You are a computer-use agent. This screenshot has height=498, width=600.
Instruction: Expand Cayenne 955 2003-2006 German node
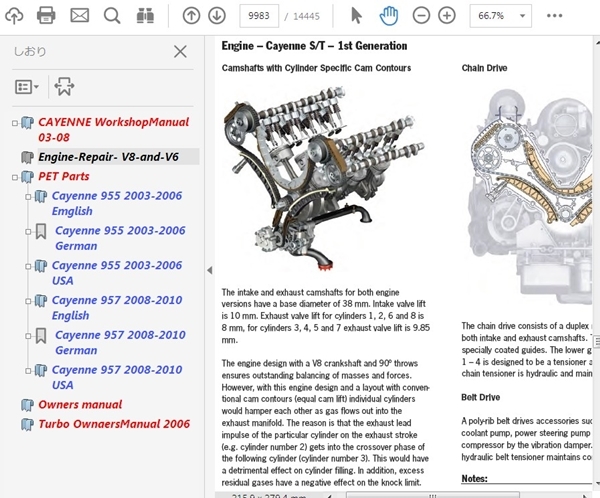tap(28, 232)
